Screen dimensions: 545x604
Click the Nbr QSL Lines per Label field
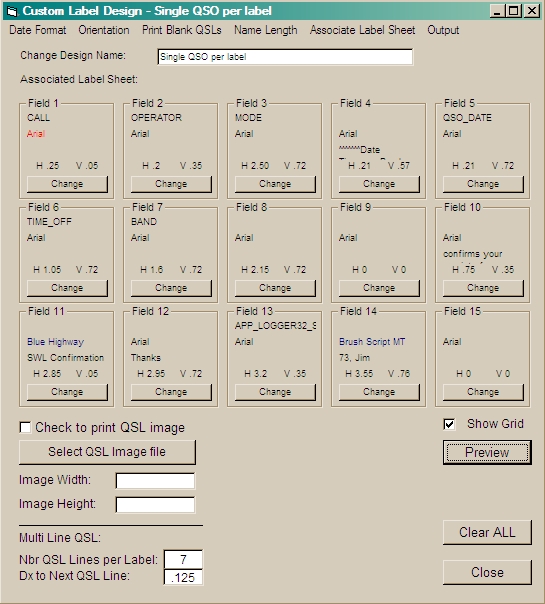point(183,560)
